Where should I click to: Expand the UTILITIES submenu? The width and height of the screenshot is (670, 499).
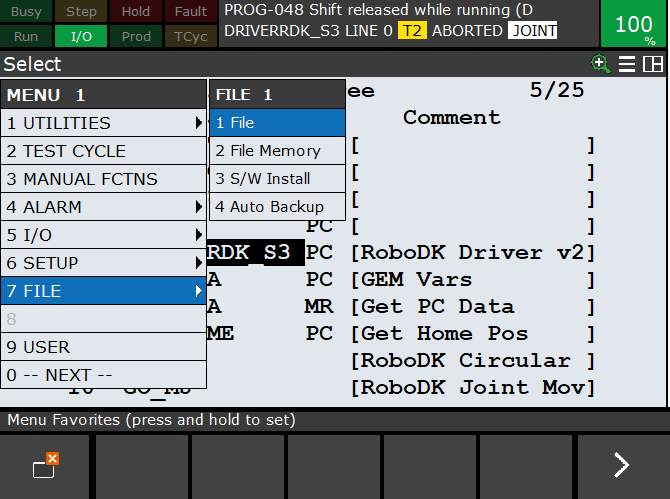[103, 123]
